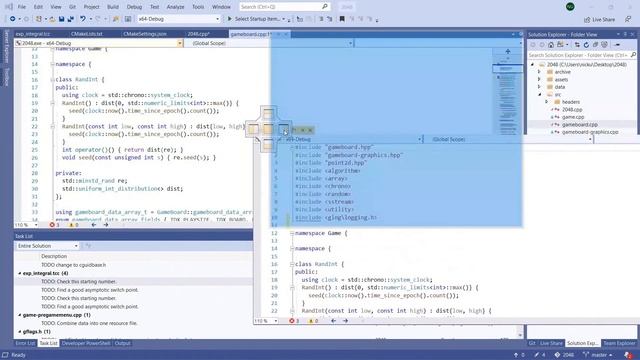Open the Output tab
The image size is (640, 360).
[122, 343]
